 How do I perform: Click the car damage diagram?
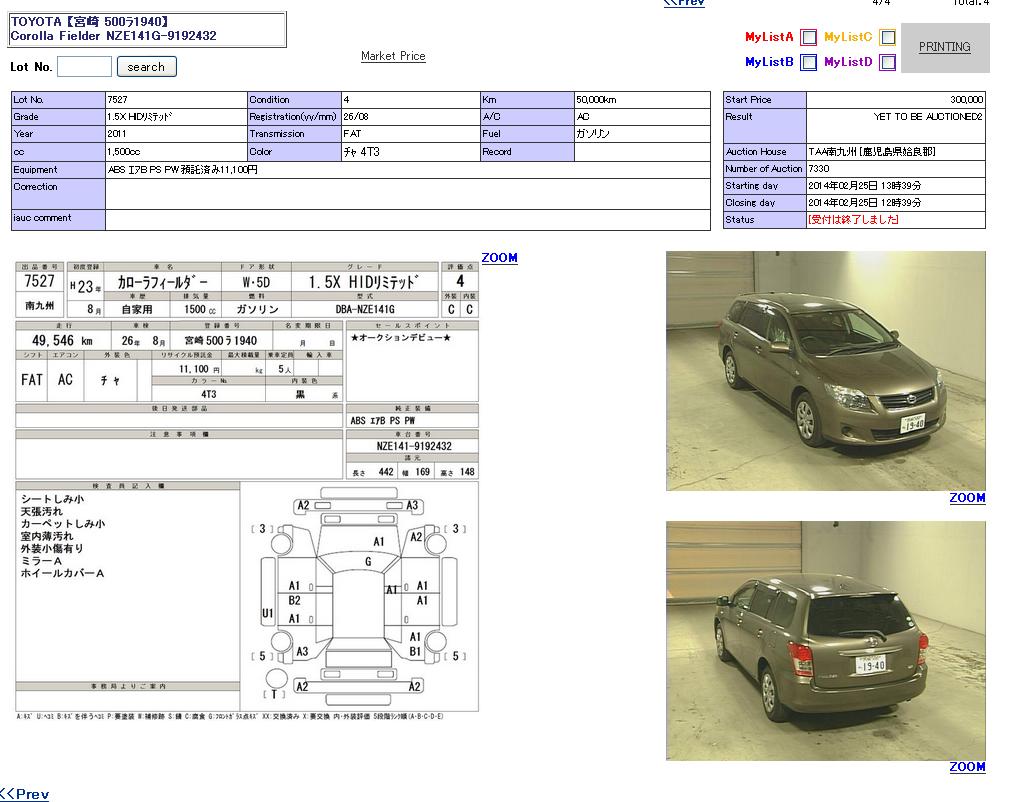(x=358, y=595)
